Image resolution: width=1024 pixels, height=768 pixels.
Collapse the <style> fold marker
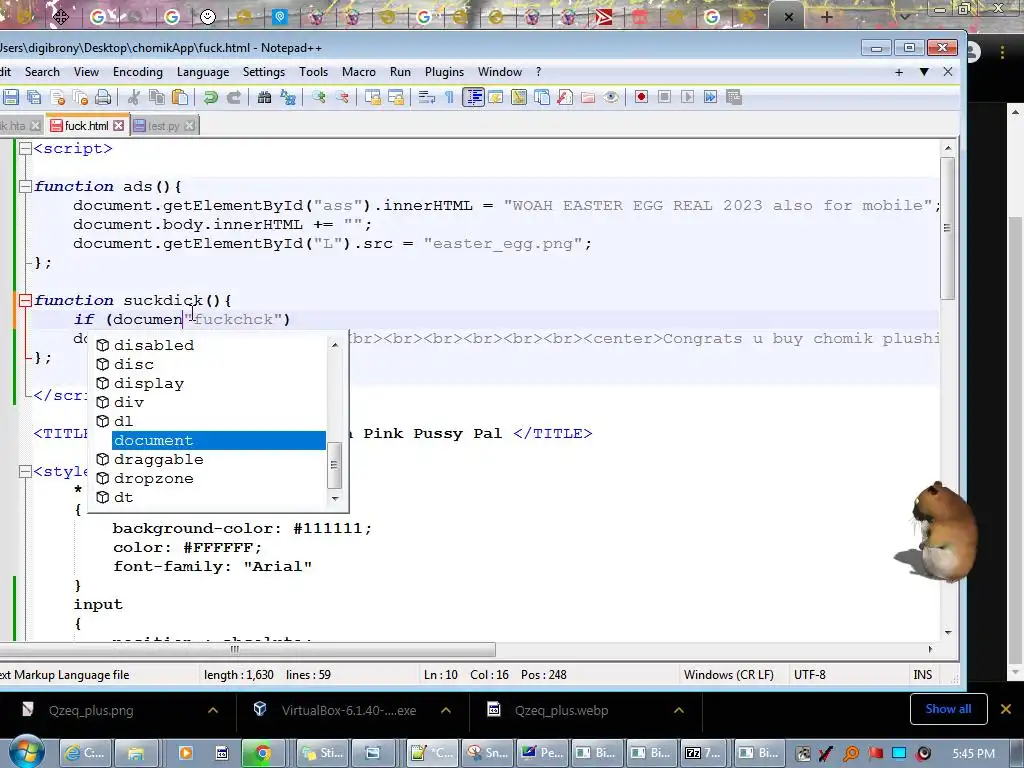click(25, 472)
